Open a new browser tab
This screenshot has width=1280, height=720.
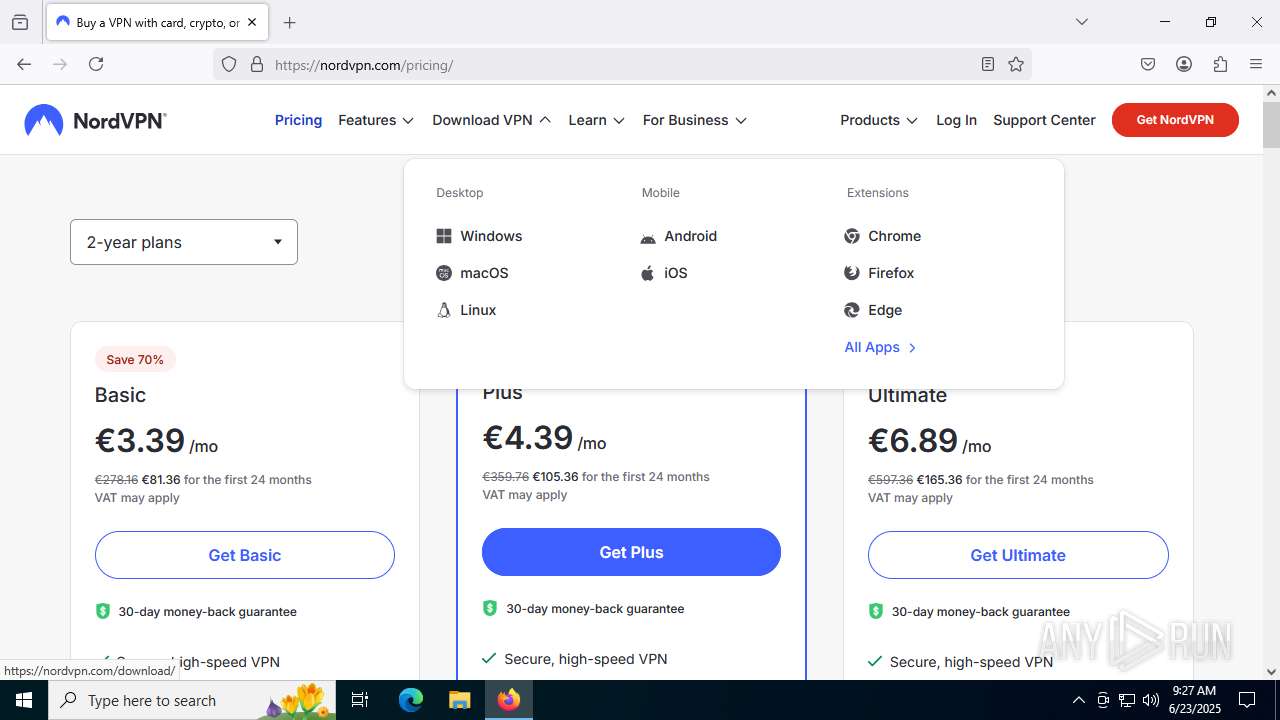[290, 22]
